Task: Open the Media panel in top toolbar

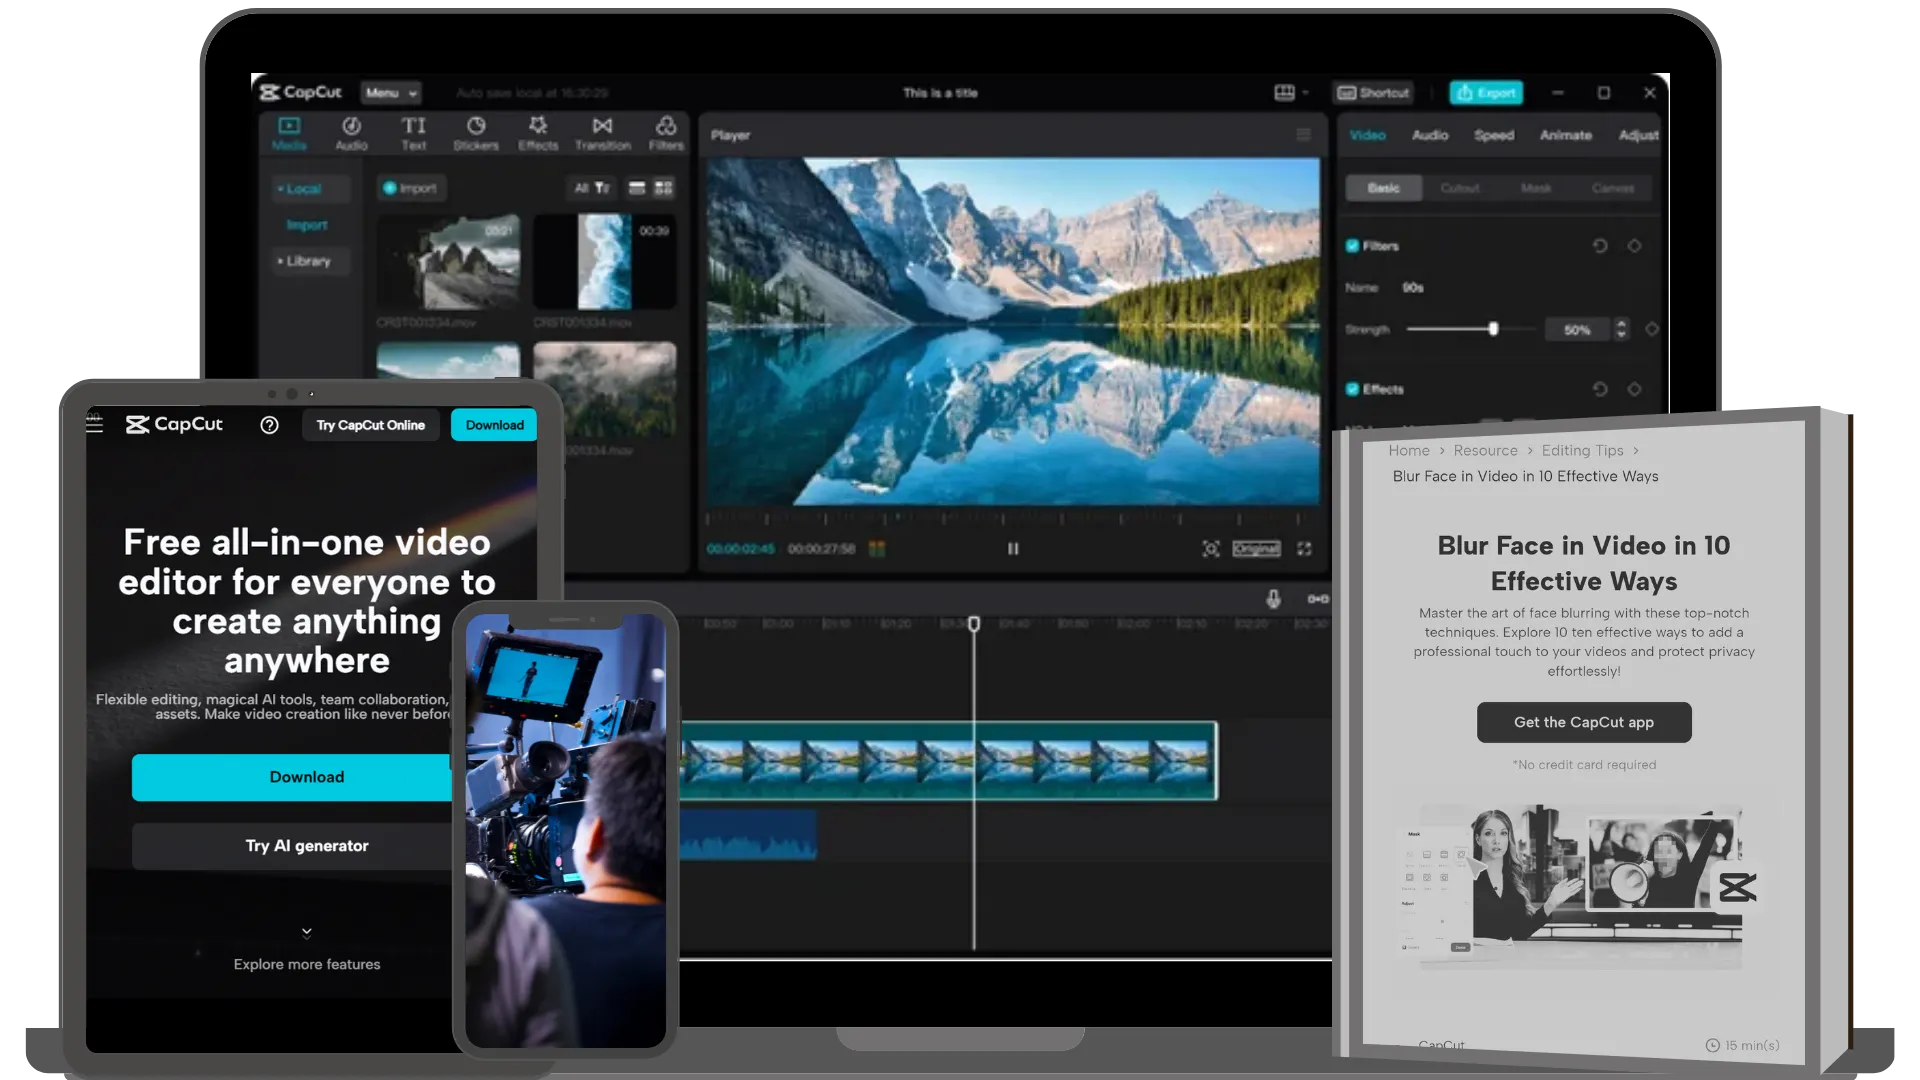Action: 289,133
